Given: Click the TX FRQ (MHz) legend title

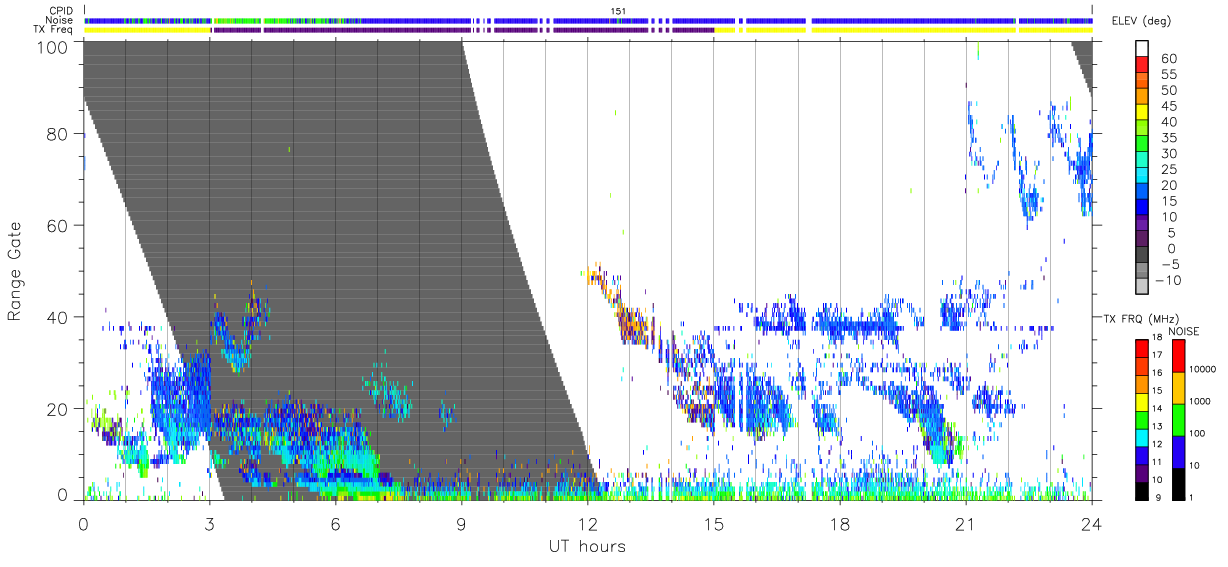Looking at the screenshot, I should point(1141,319).
